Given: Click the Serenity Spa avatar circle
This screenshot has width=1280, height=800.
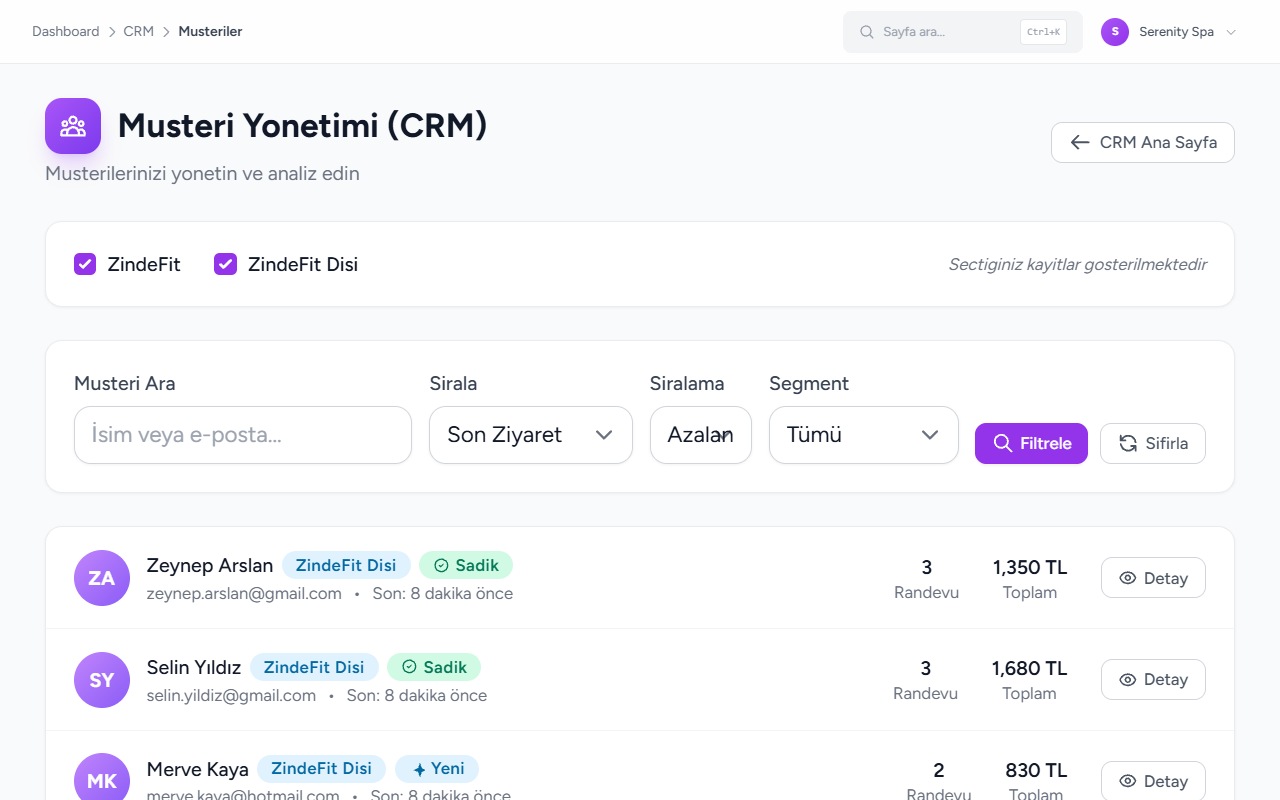Looking at the screenshot, I should (1115, 32).
